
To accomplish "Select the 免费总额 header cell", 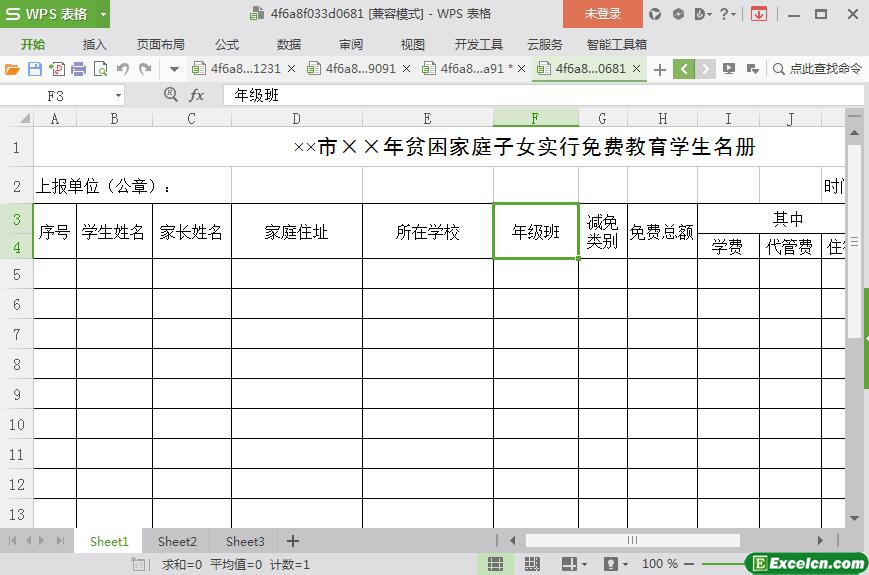I will [x=662, y=232].
